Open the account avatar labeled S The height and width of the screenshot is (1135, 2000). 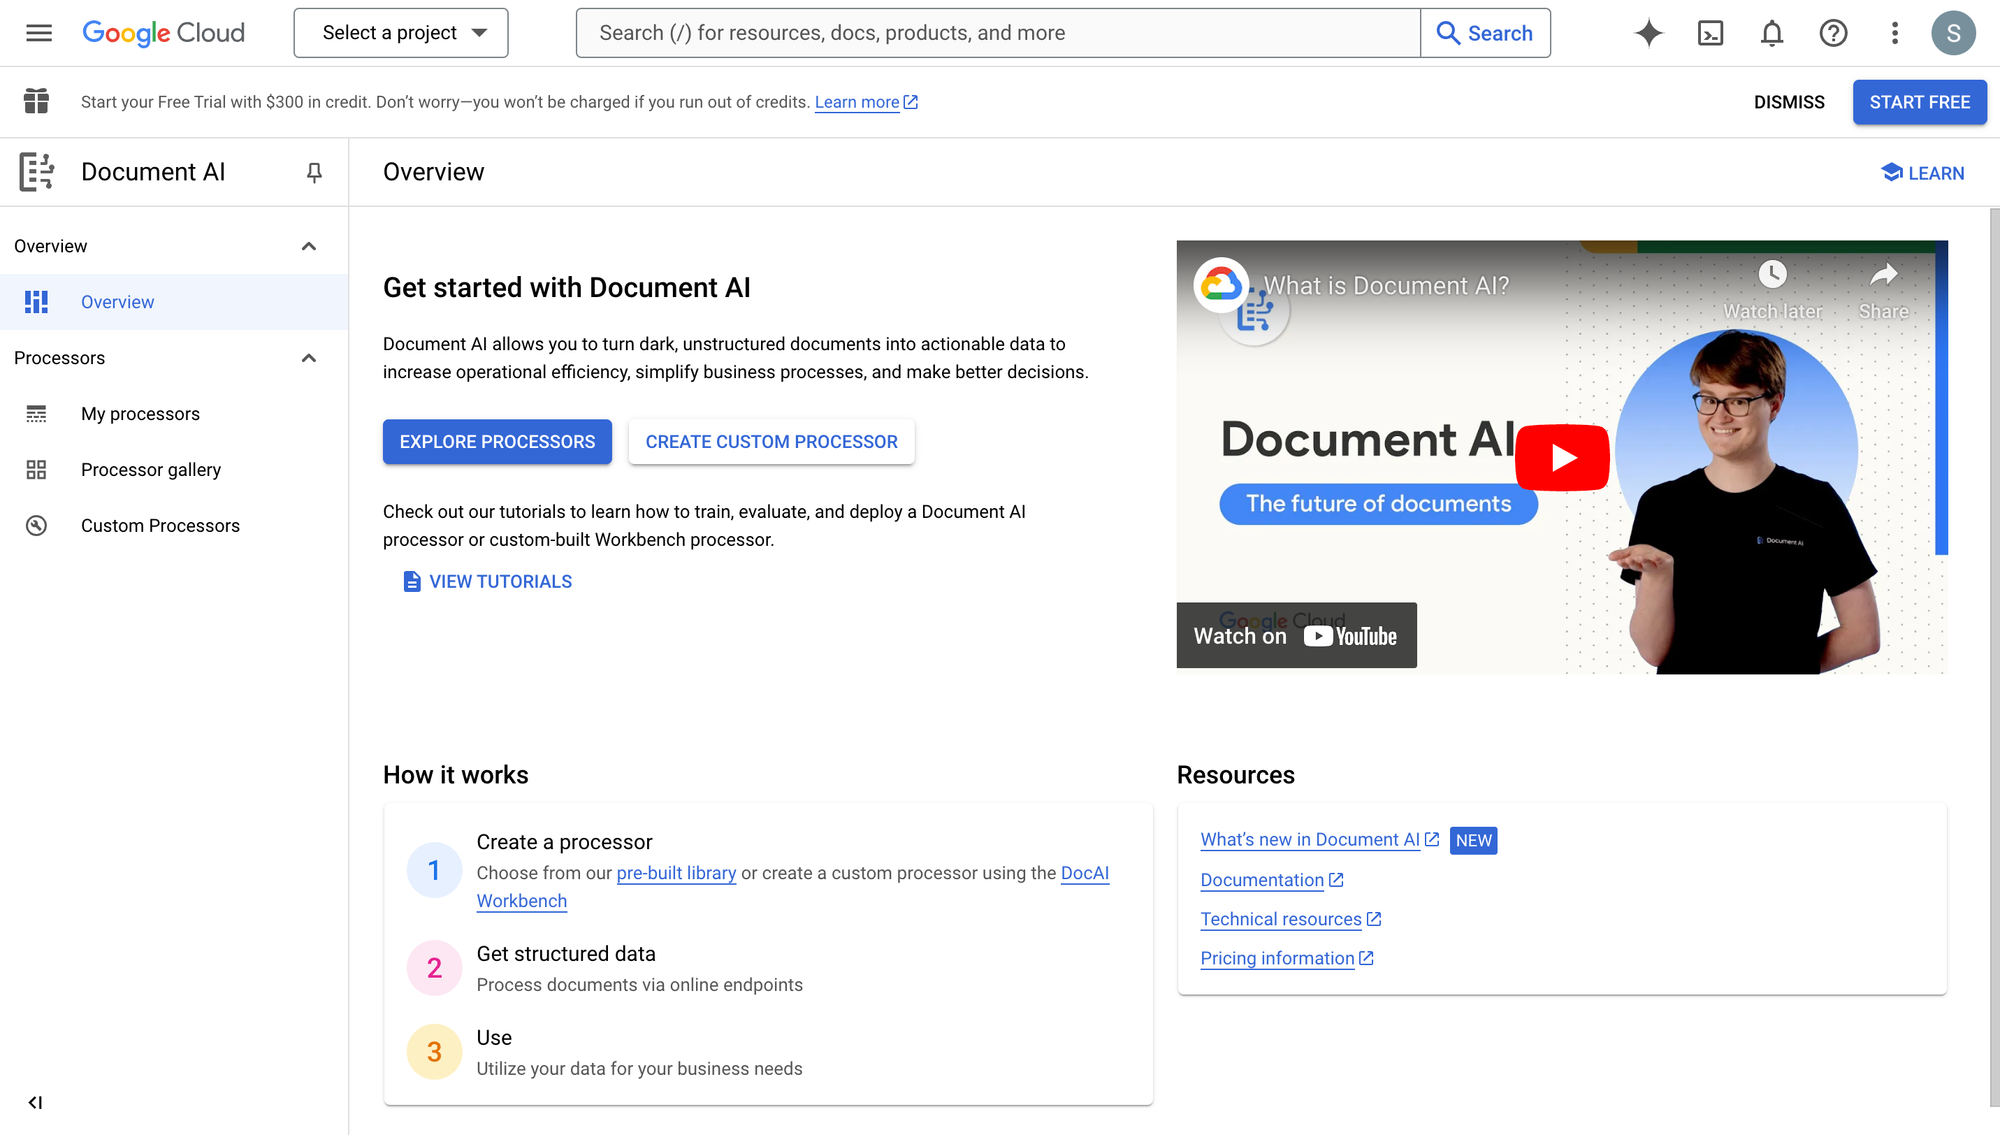pos(1953,33)
